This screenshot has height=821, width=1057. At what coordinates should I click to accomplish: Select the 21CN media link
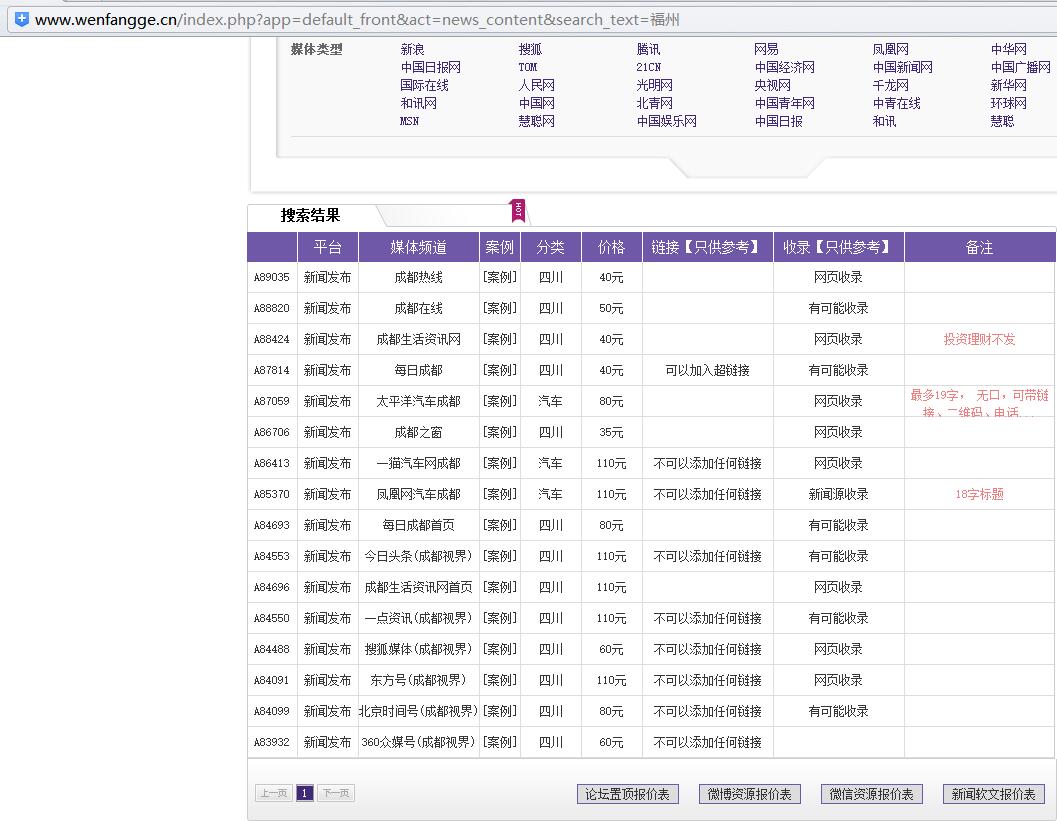648,67
